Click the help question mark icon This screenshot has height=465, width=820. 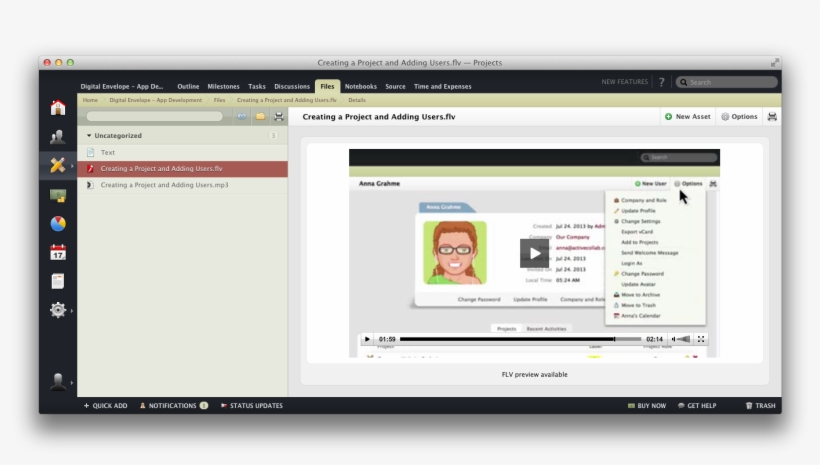point(662,82)
